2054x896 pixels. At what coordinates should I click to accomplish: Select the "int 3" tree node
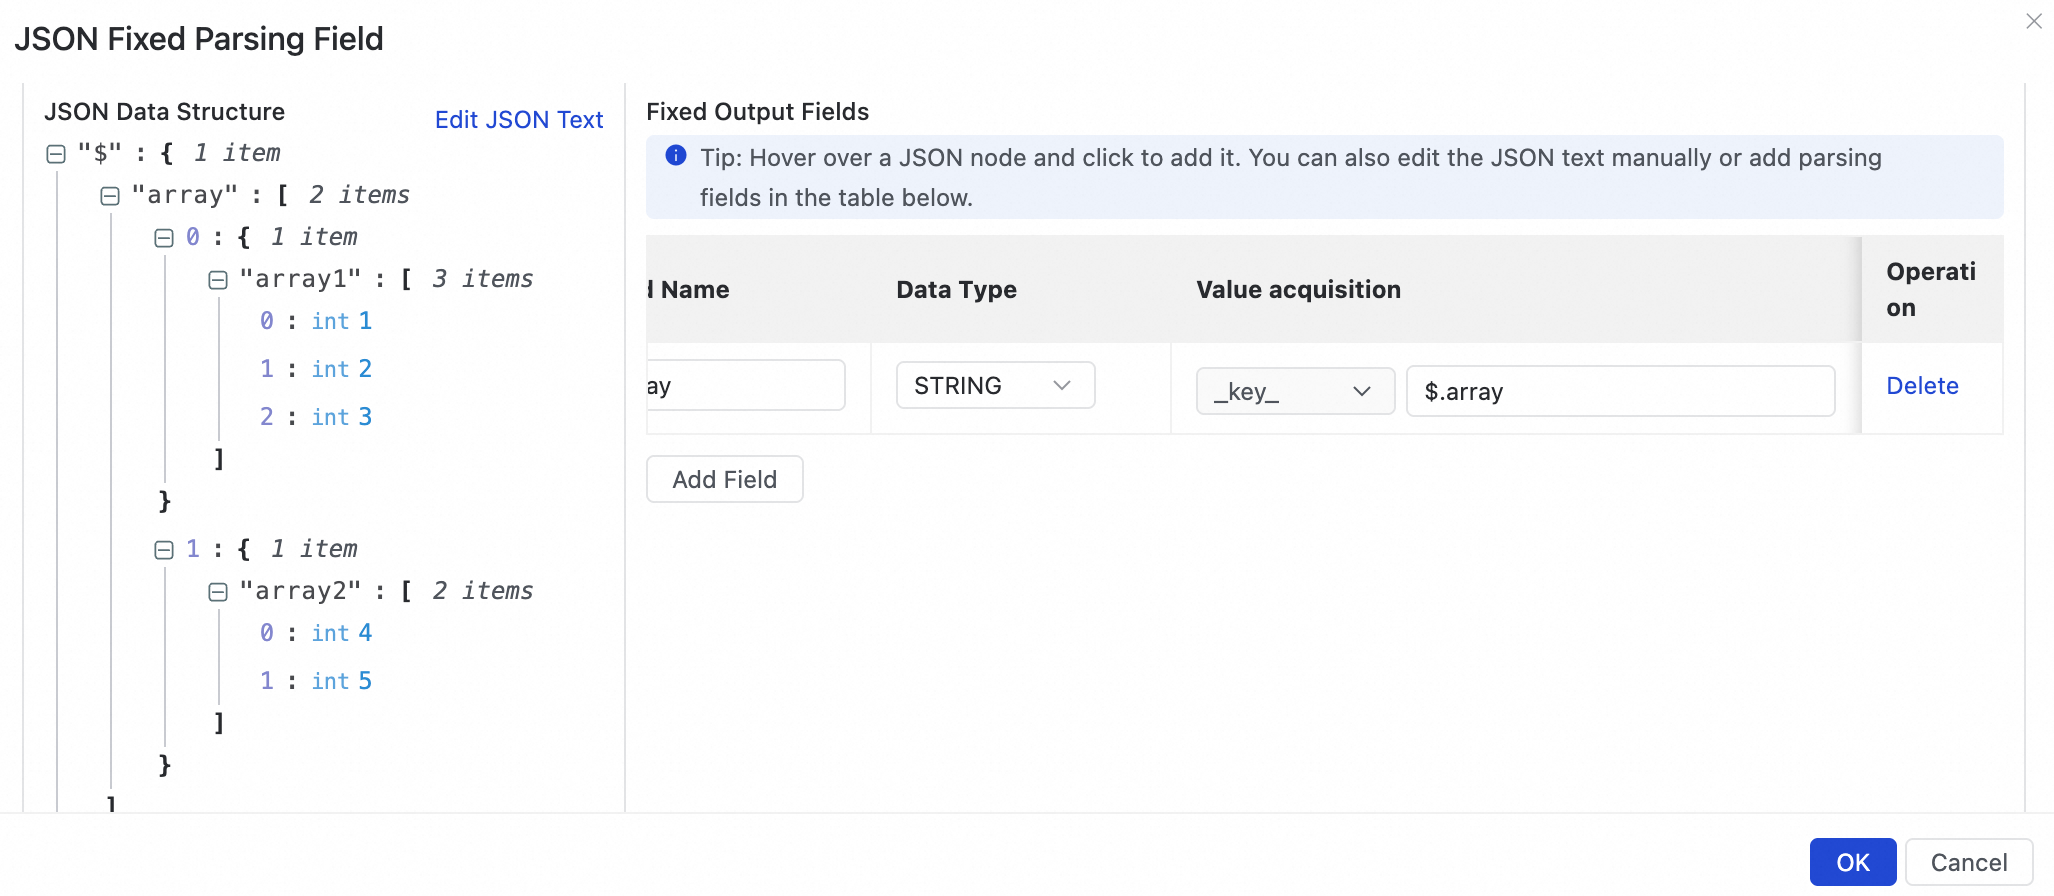point(341,417)
